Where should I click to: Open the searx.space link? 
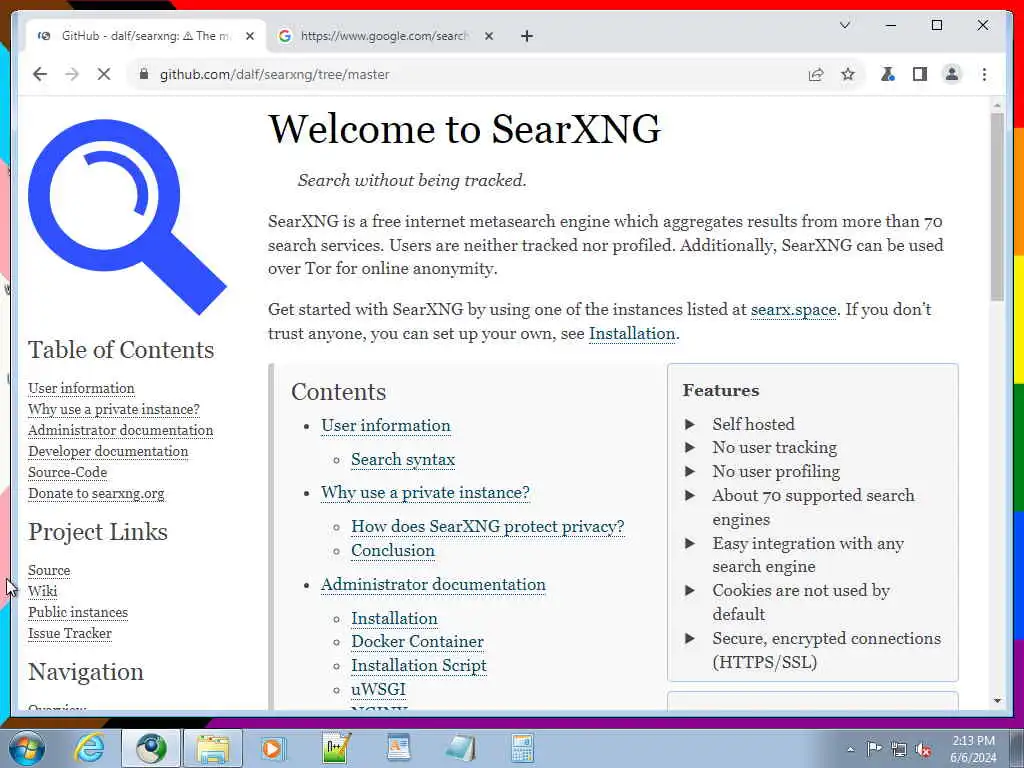point(793,310)
